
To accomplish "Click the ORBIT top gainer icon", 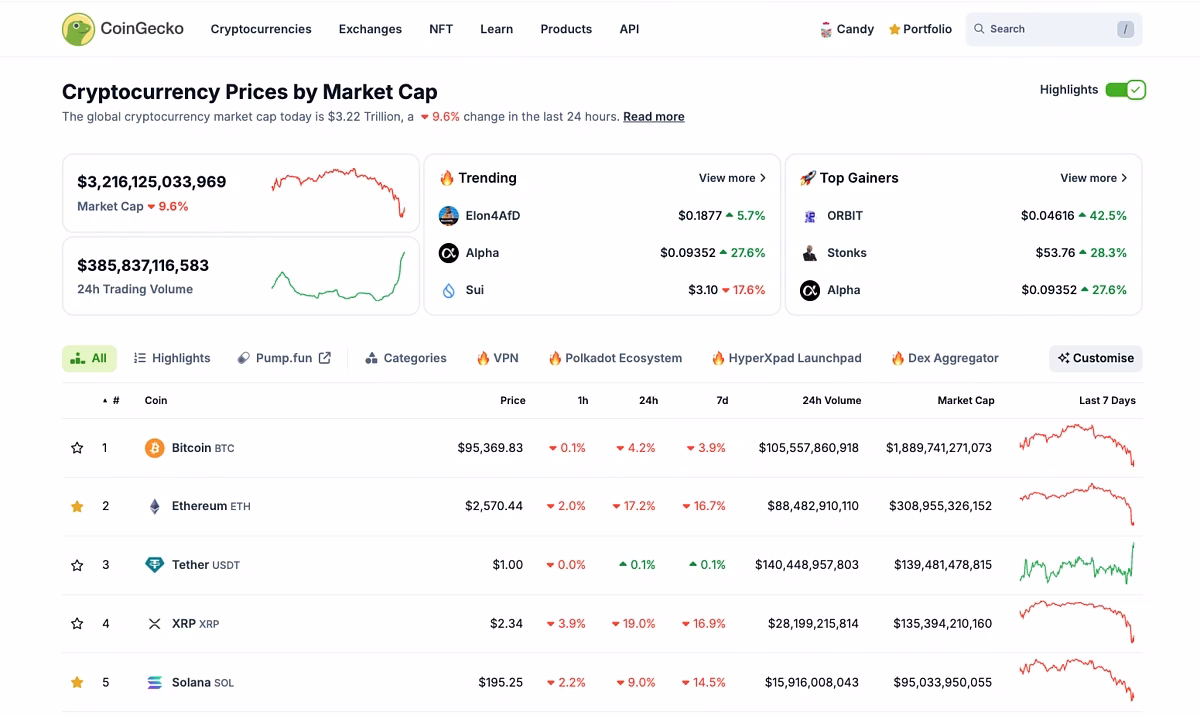I will pos(810,216).
